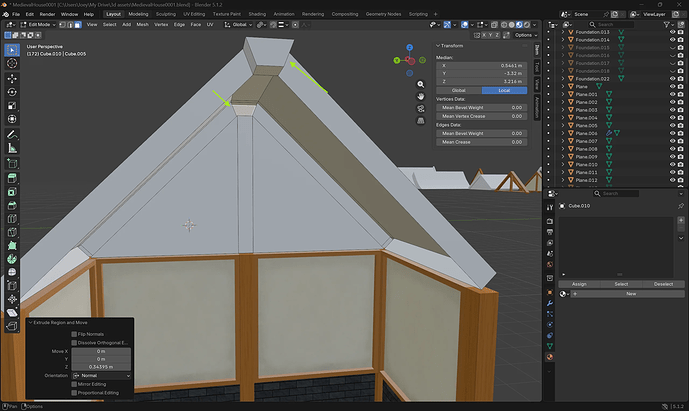Select the Bevel tool
The width and height of the screenshot is (689, 411).
(12, 205)
